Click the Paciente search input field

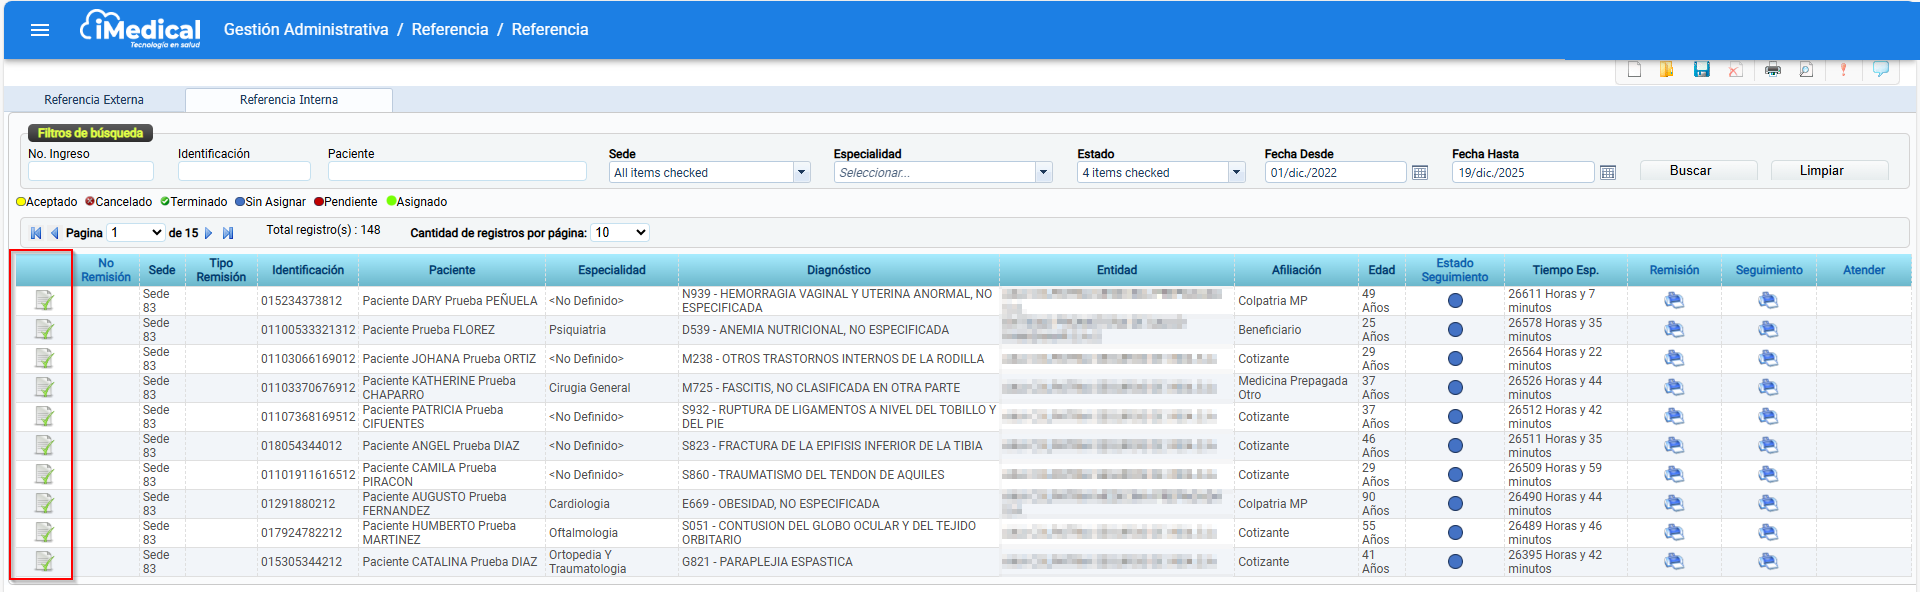[457, 171]
